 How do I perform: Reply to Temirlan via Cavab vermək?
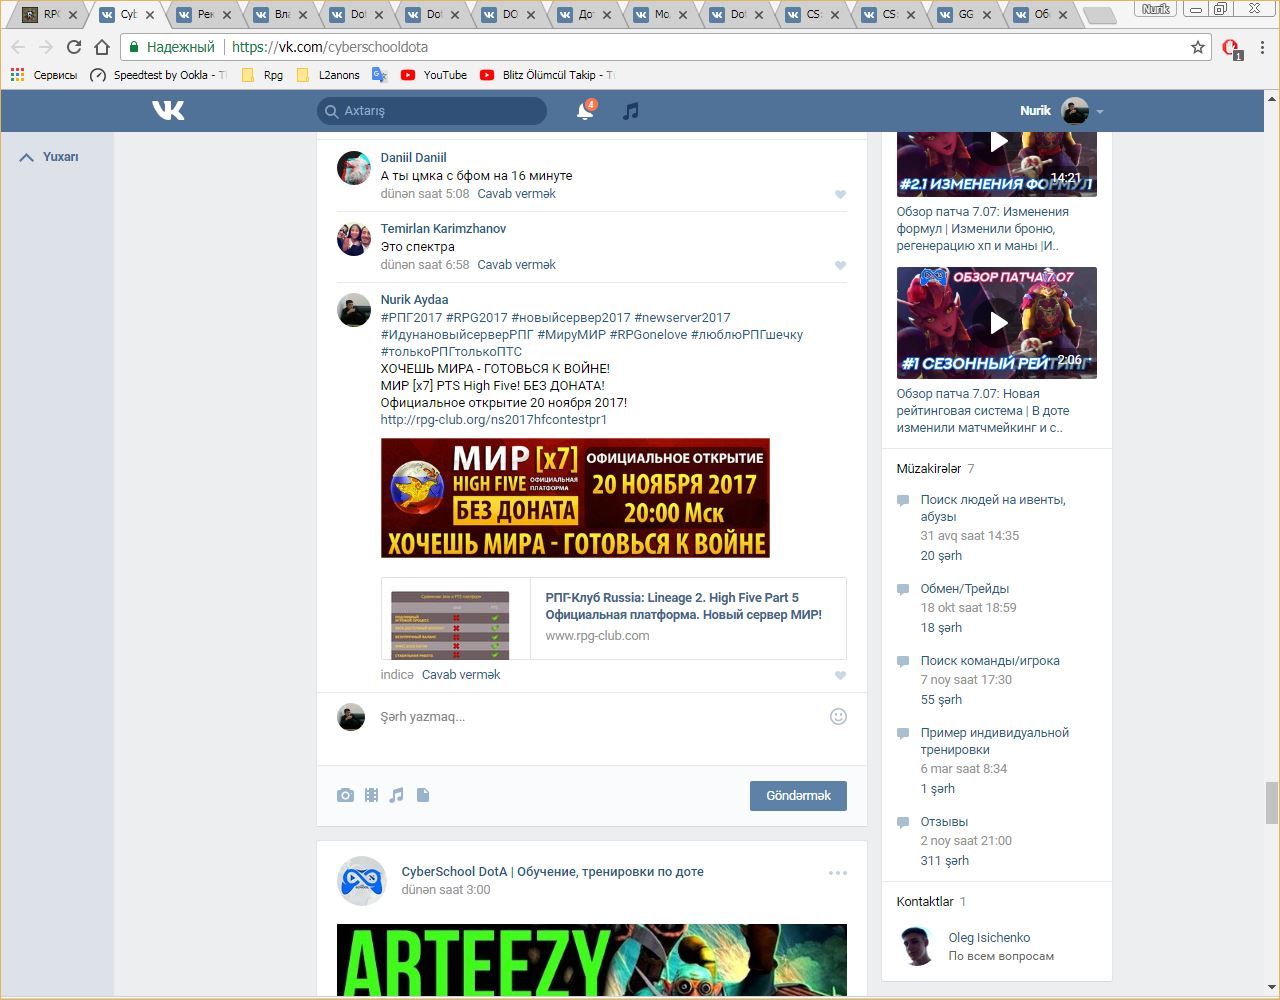[x=516, y=265]
